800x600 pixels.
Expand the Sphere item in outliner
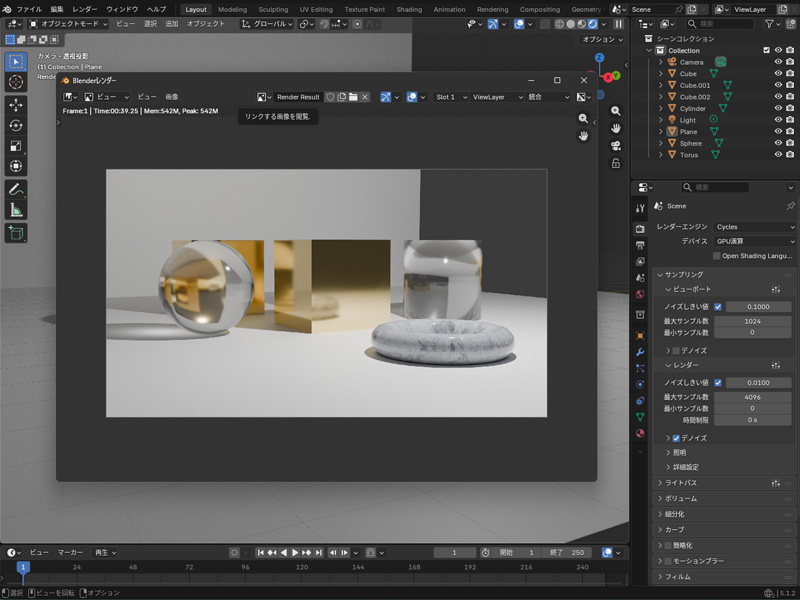coord(661,143)
